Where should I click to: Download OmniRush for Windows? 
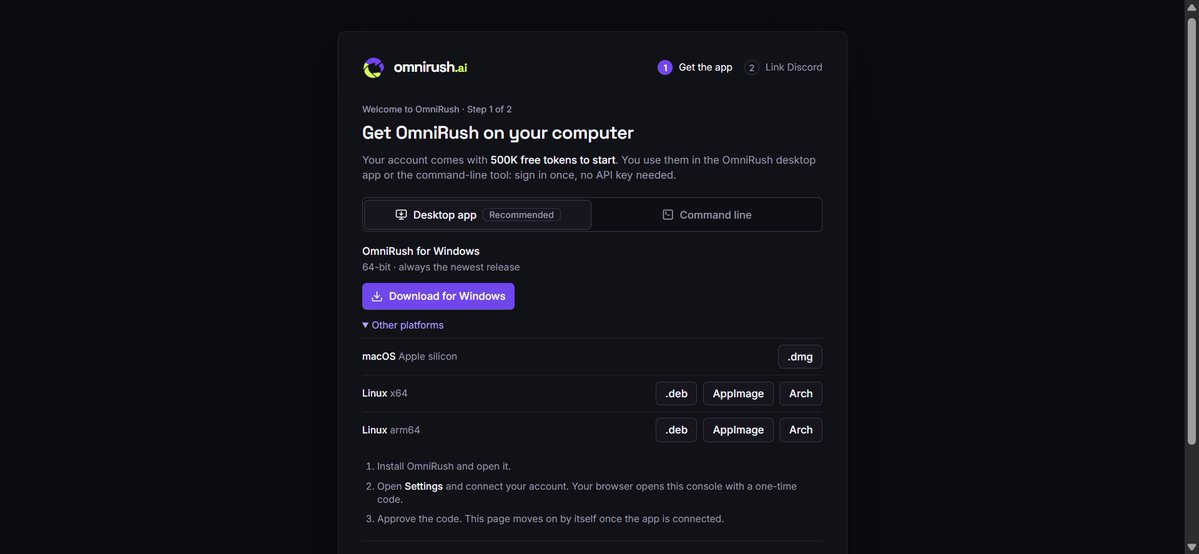pos(438,296)
